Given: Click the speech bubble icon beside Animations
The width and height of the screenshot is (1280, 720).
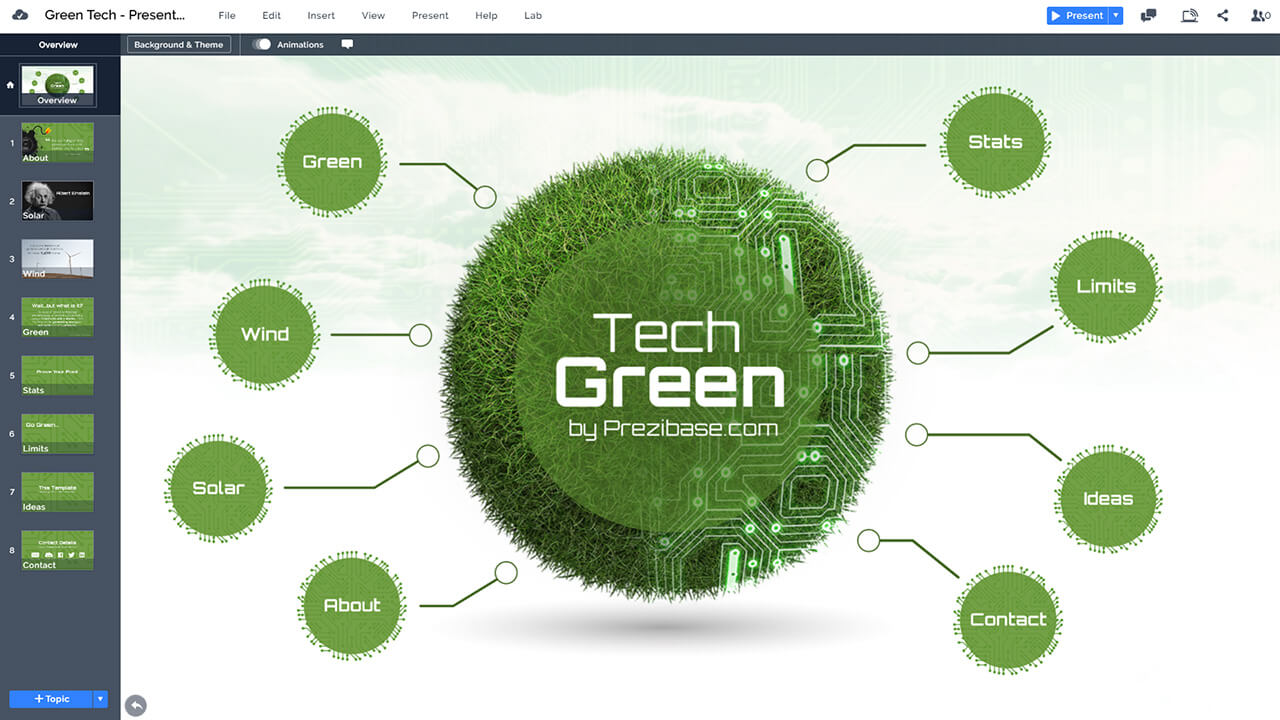Looking at the screenshot, I should coord(347,45).
